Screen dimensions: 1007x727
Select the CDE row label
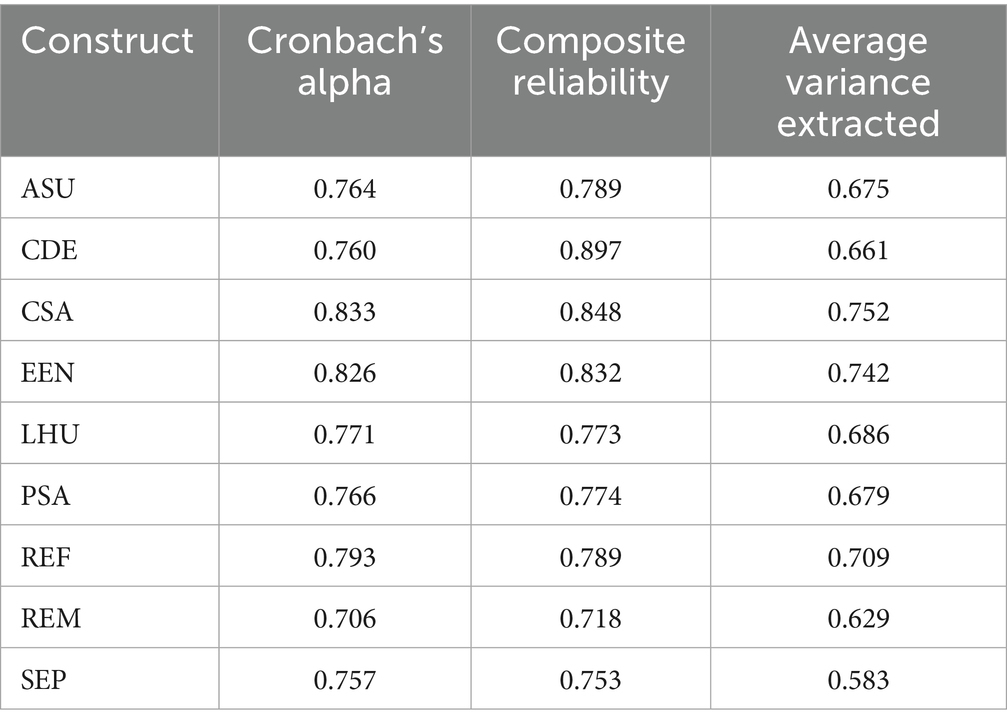tap(48, 250)
